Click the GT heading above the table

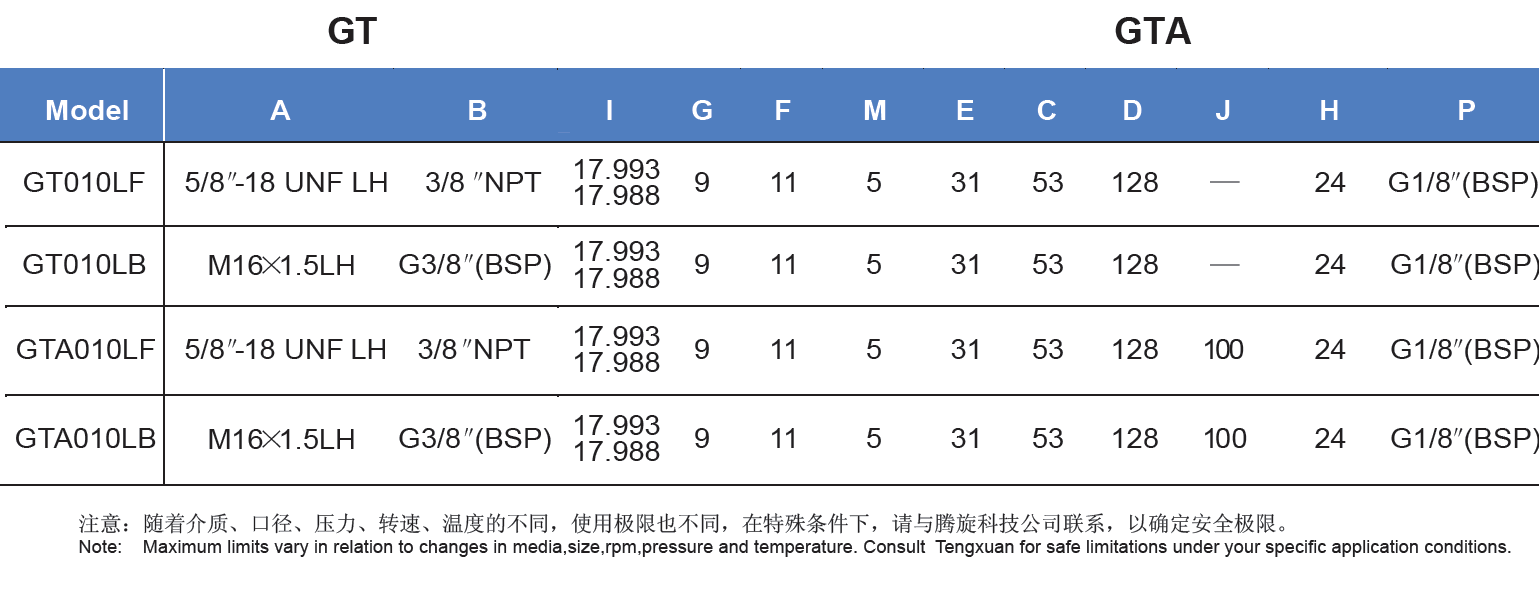352,32
